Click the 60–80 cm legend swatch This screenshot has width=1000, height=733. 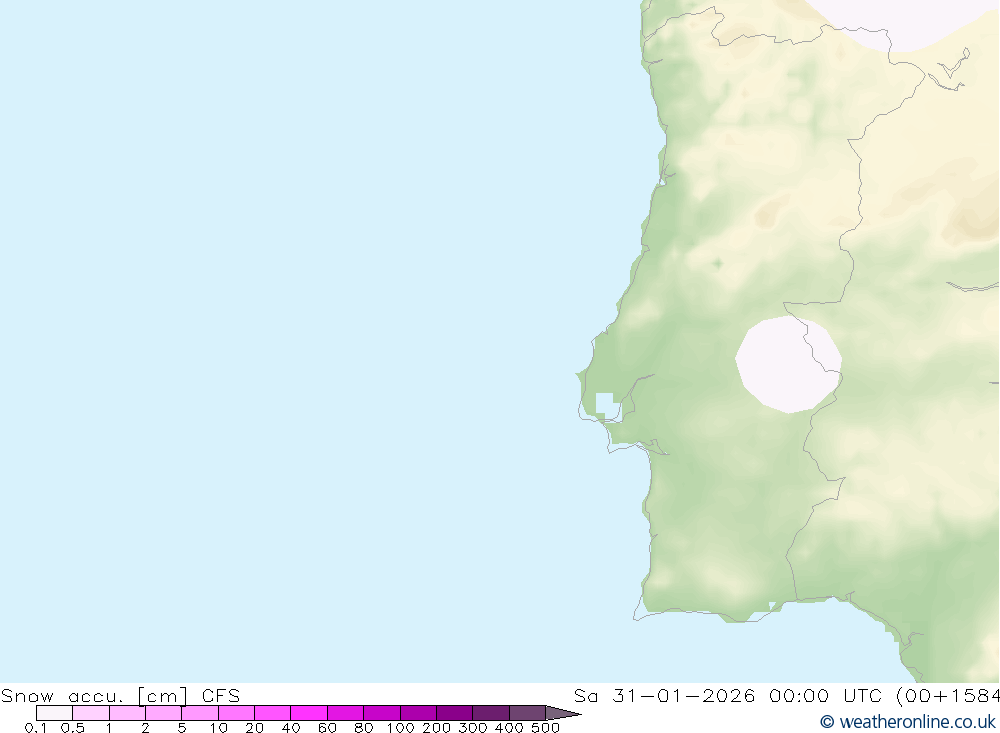pos(346,713)
